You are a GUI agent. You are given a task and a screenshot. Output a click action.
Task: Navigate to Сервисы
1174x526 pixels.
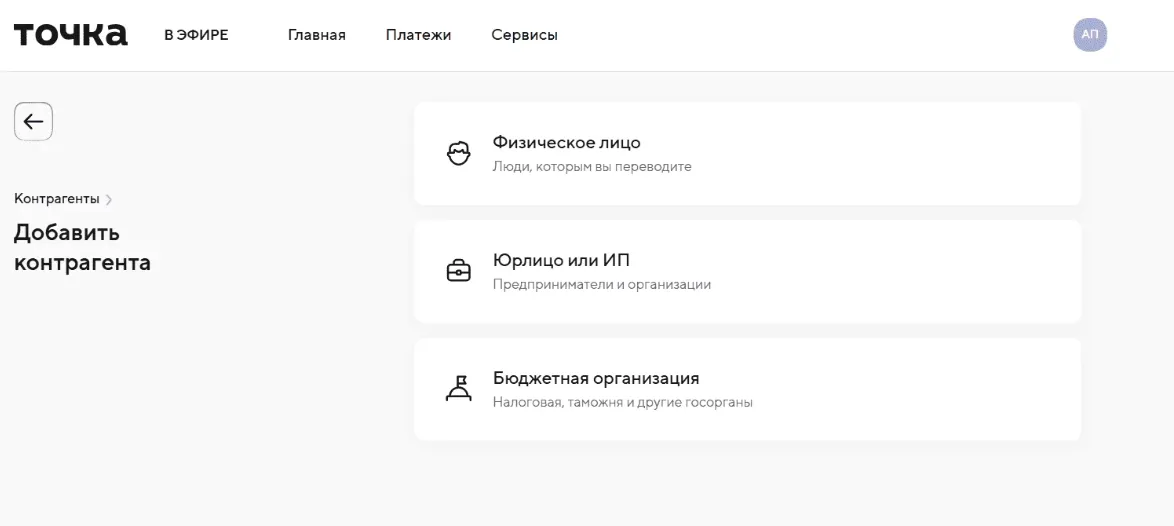pyautogui.click(x=524, y=35)
